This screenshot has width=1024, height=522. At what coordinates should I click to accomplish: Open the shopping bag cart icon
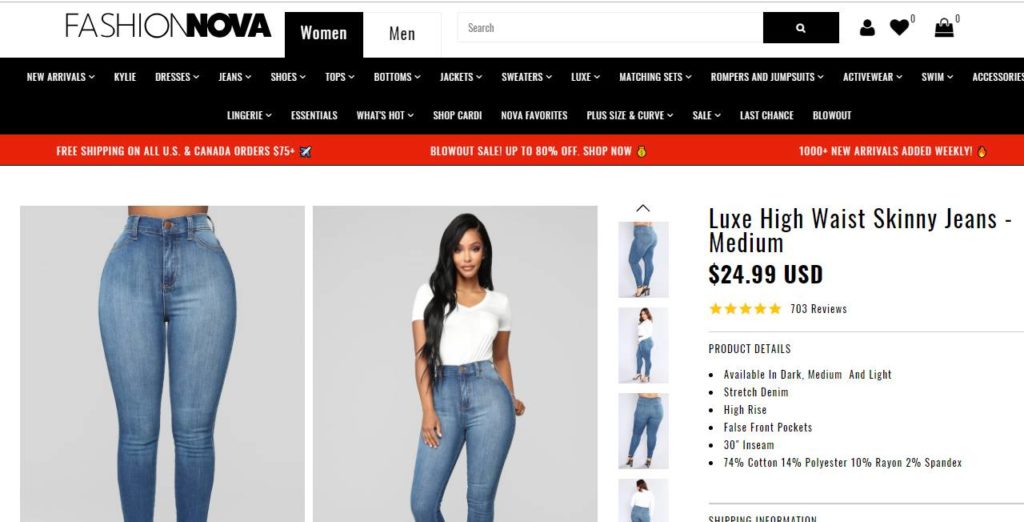[944, 27]
